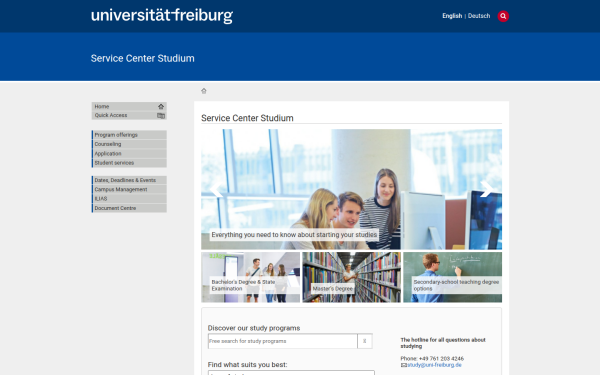
Task: Open 'Everything you need to know' caption
Action: tap(294, 235)
